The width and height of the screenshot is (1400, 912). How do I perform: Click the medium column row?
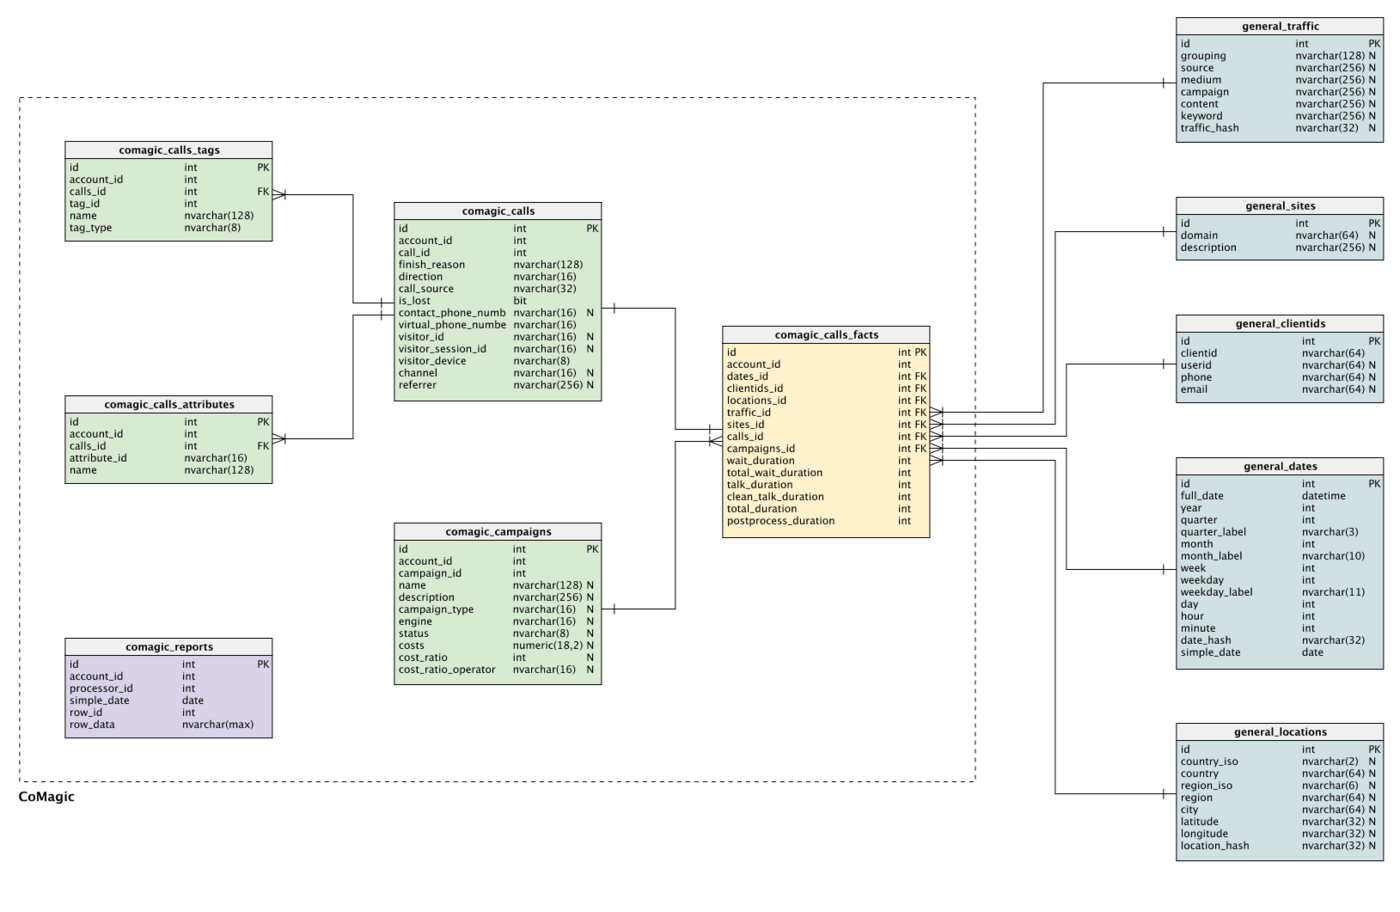1280,80
